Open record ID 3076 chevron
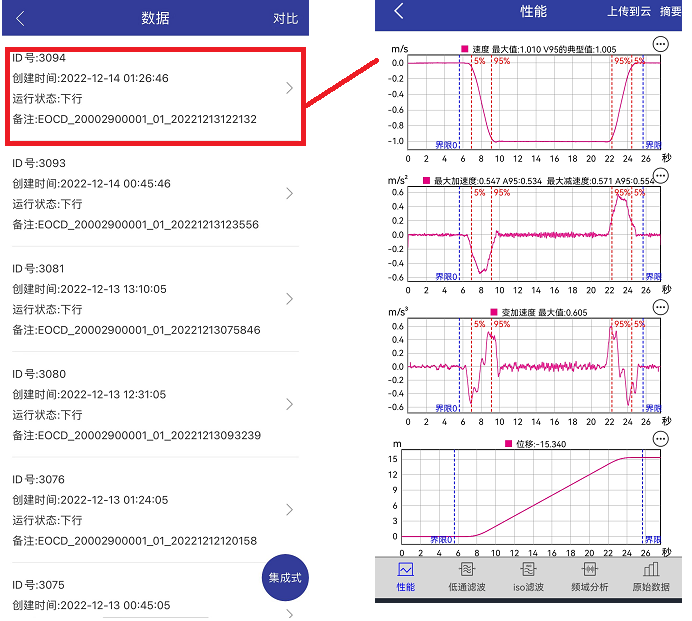The height and width of the screenshot is (621, 692). [290, 510]
